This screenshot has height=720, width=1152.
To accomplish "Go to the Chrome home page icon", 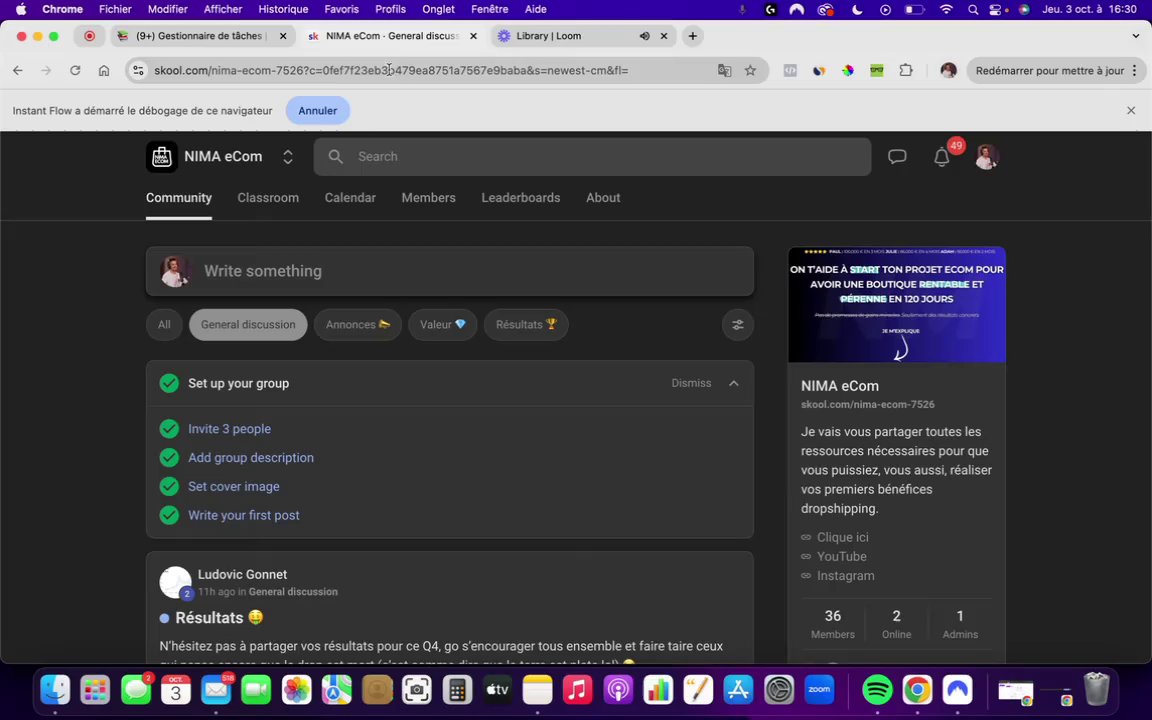I will (104, 71).
